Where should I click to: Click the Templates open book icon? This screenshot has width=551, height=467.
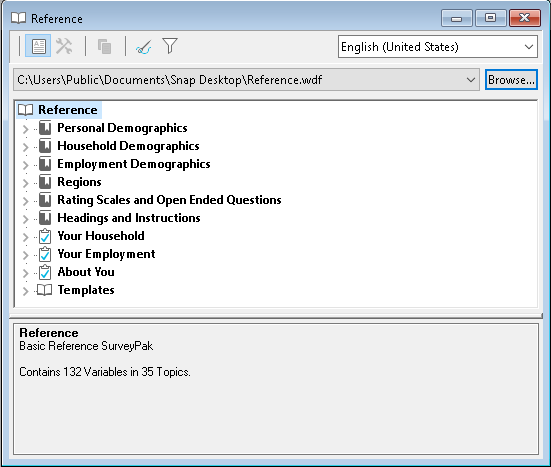44,290
